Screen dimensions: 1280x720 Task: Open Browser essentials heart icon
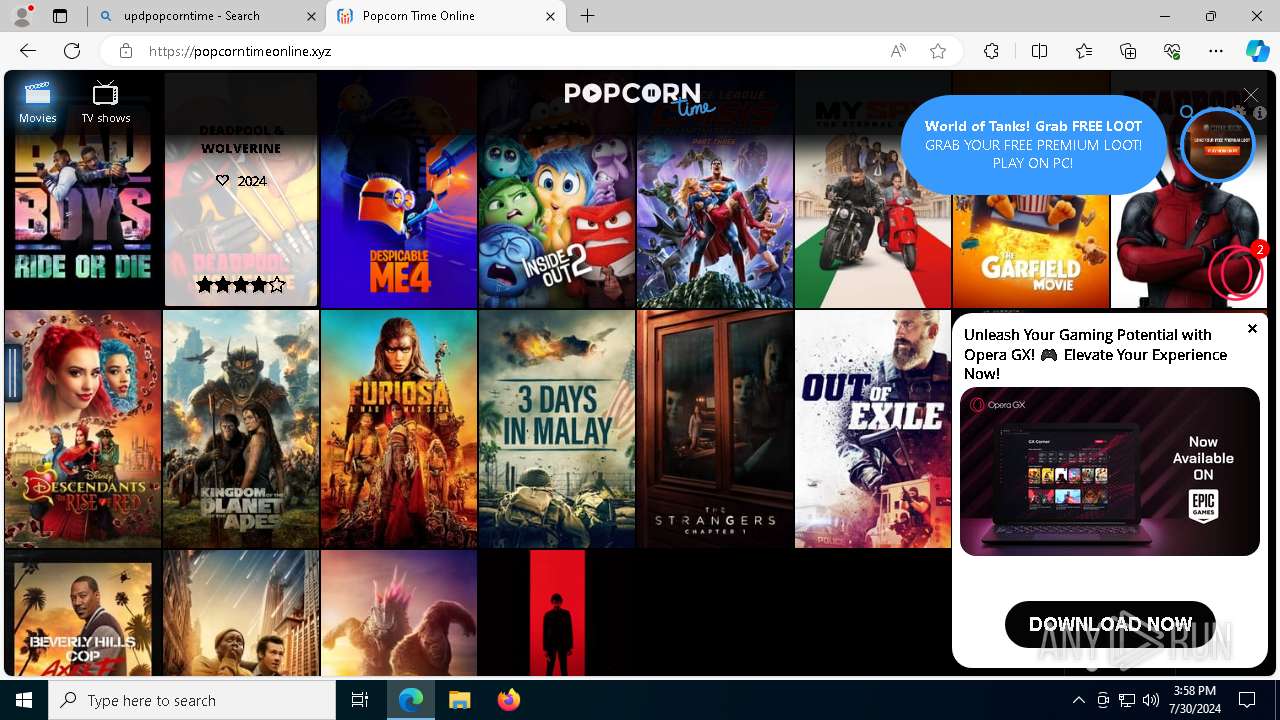tap(1172, 51)
